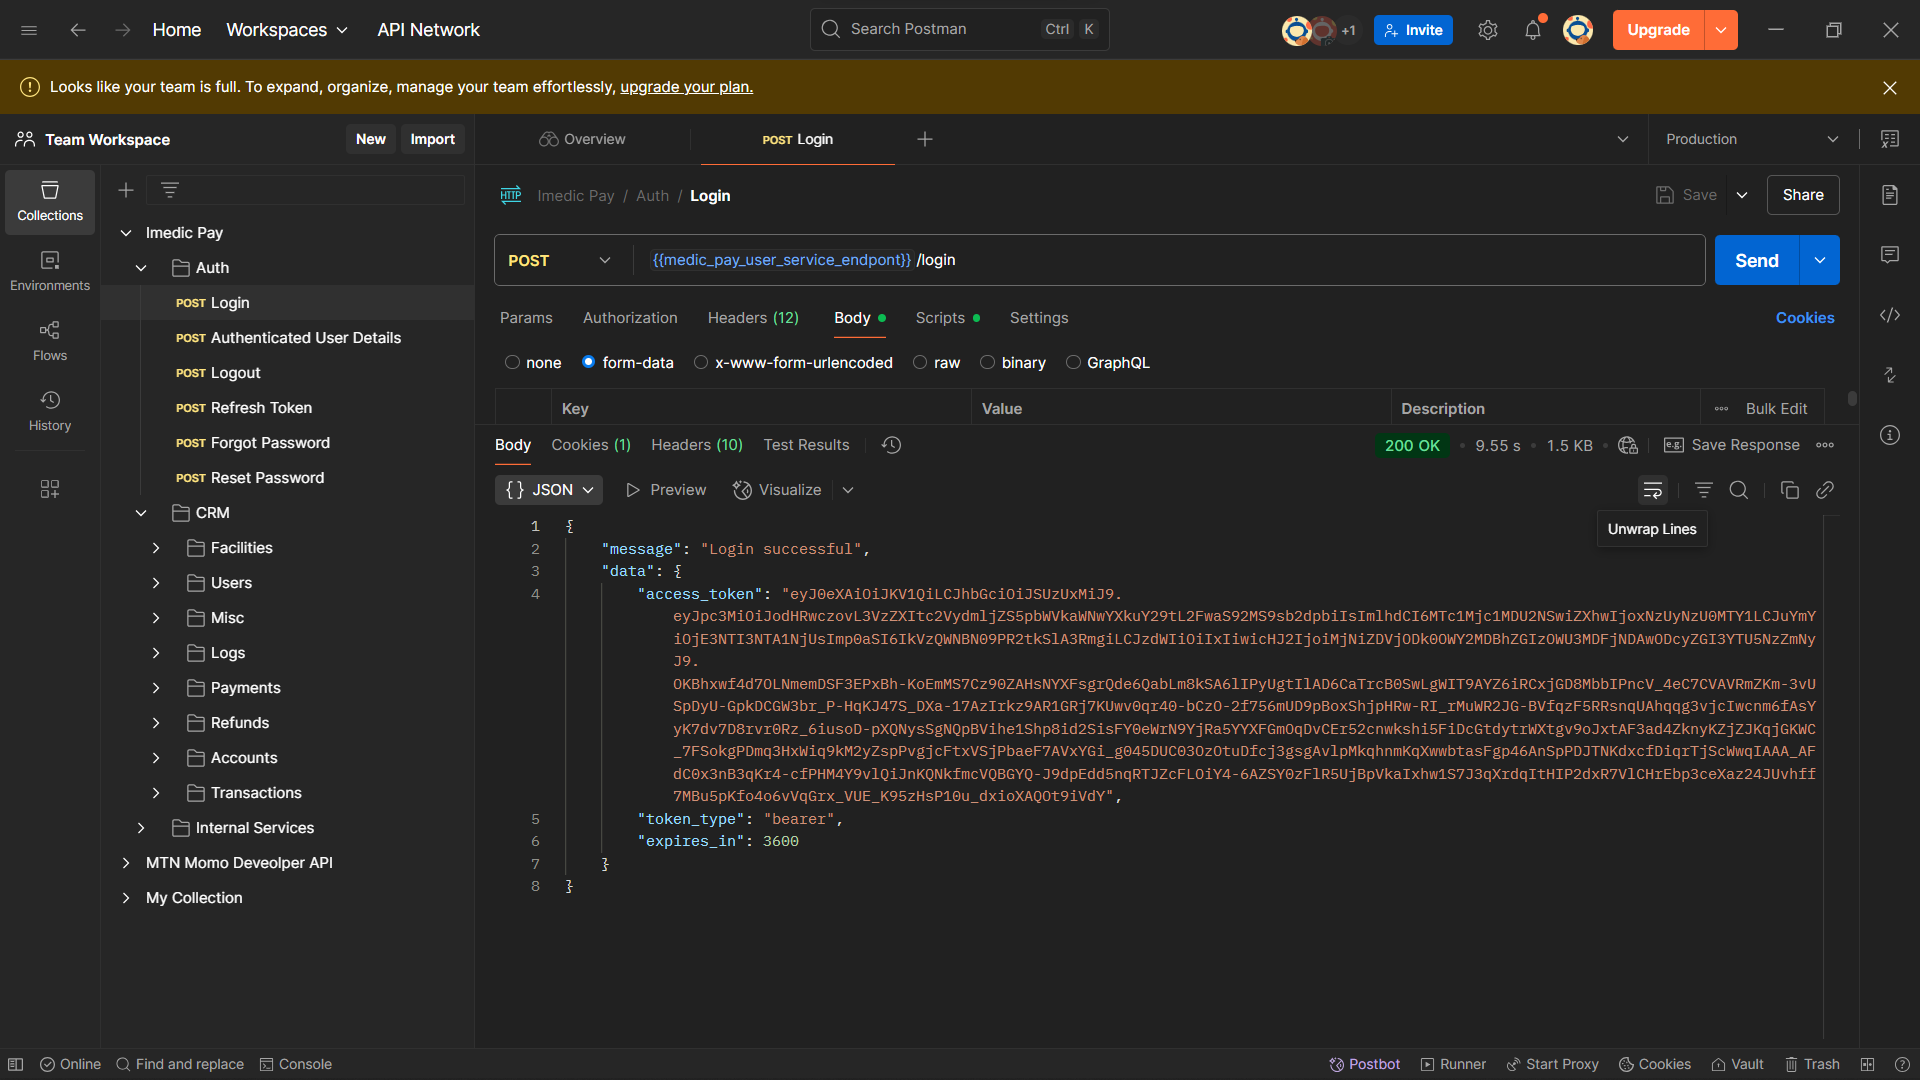Open the JSON format dropdown

(549, 490)
